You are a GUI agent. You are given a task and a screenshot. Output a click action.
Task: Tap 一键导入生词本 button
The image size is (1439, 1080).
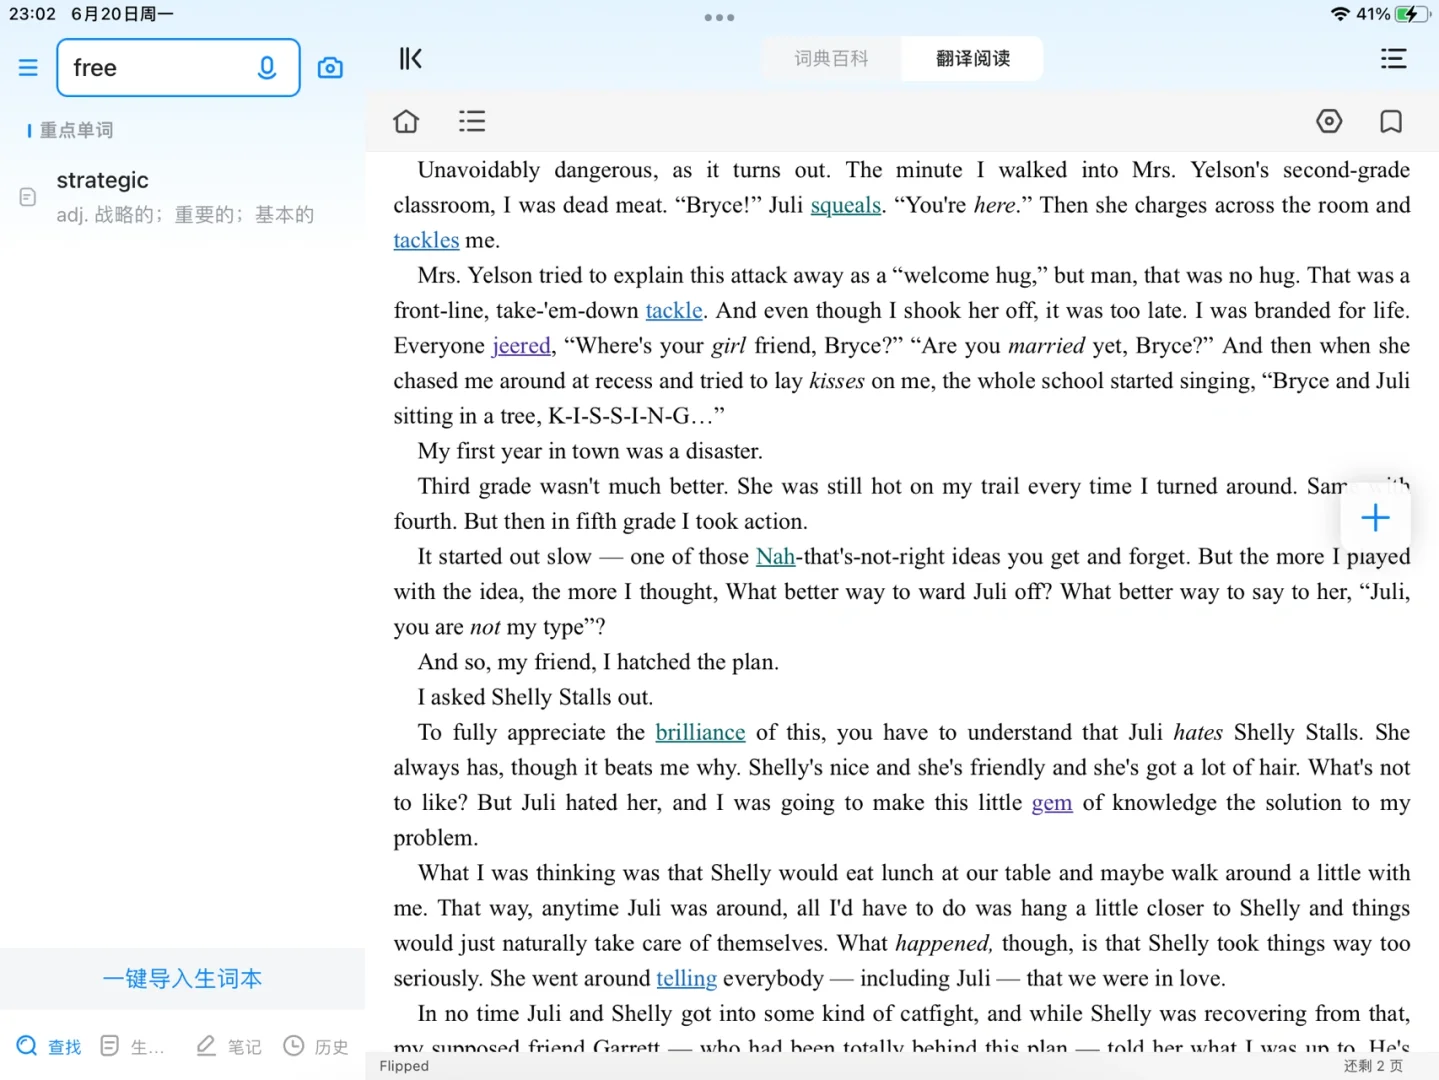coord(182,978)
